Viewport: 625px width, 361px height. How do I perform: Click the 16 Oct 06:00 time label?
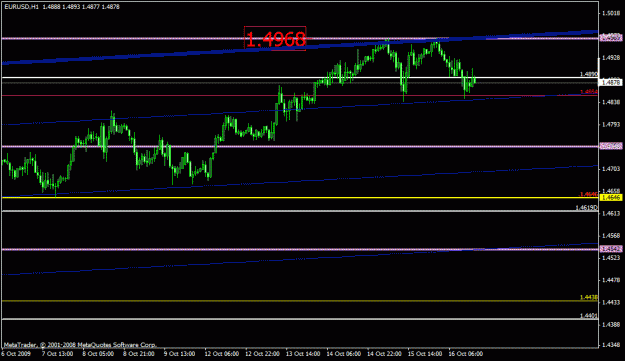[x=466, y=354]
